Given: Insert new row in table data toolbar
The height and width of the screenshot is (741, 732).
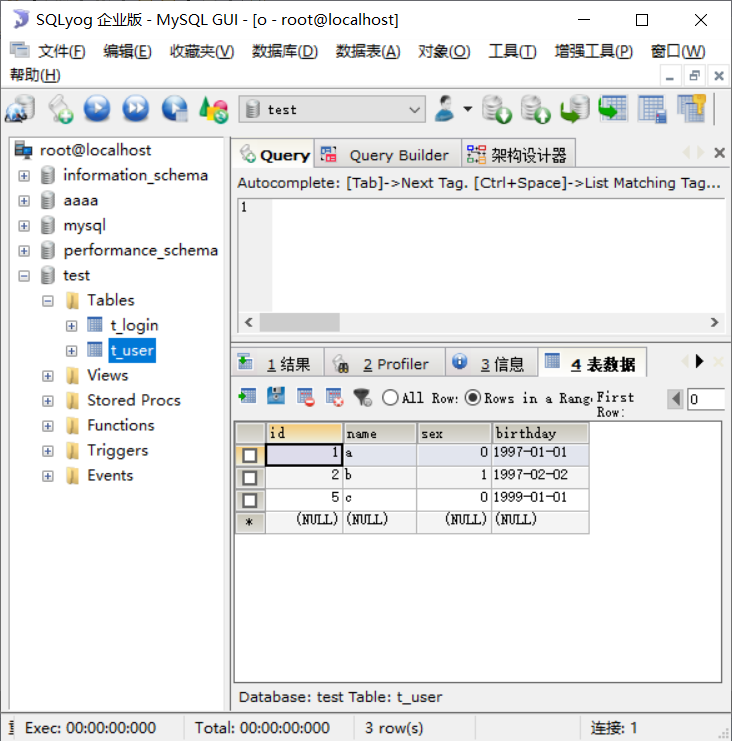Looking at the screenshot, I should point(247,396).
